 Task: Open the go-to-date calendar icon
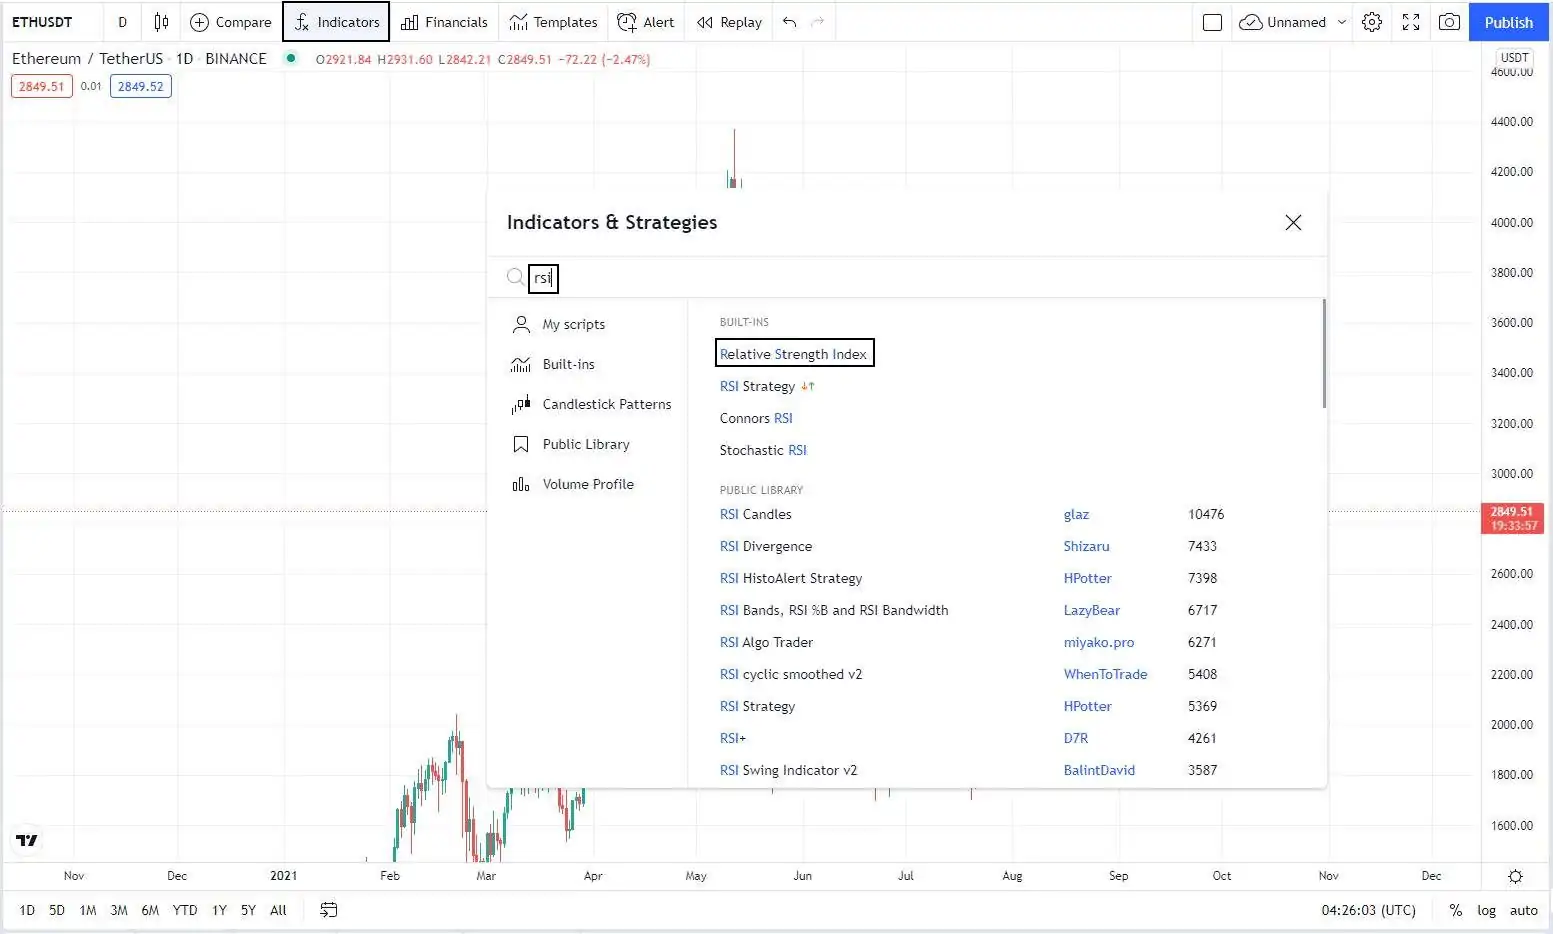pos(329,910)
